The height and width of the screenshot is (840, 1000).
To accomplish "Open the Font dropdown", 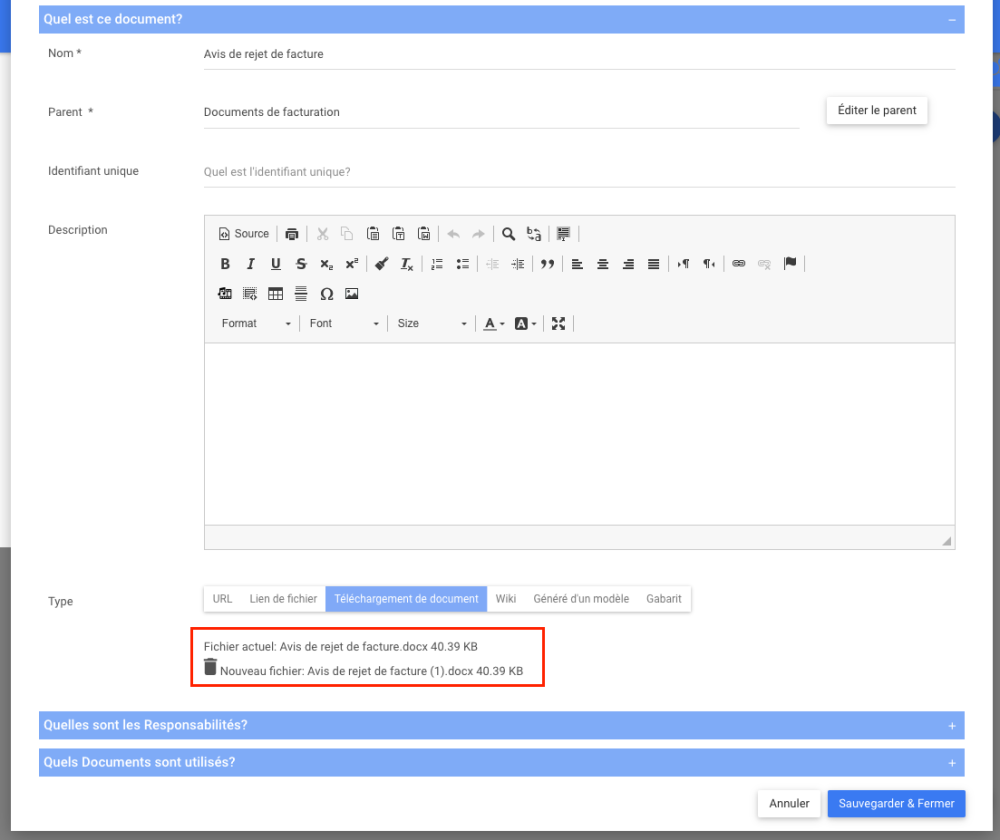I will [x=344, y=323].
